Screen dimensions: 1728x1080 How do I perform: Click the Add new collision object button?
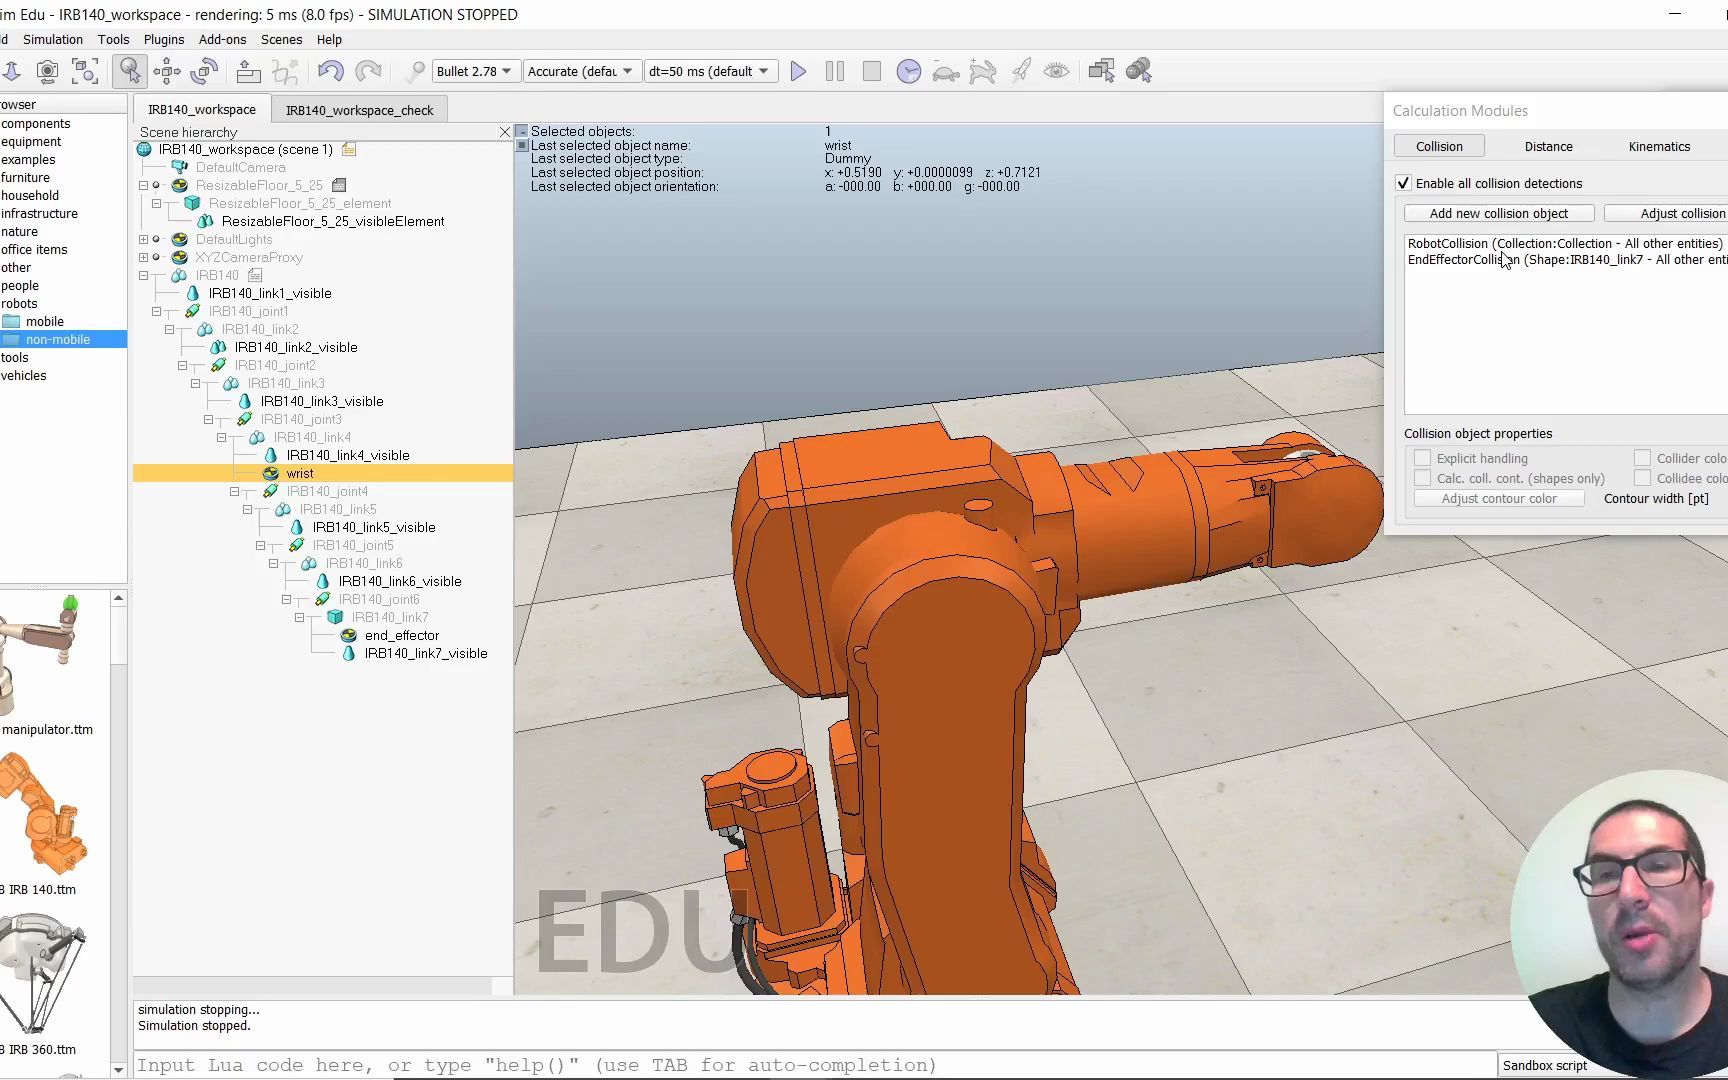click(1499, 213)
